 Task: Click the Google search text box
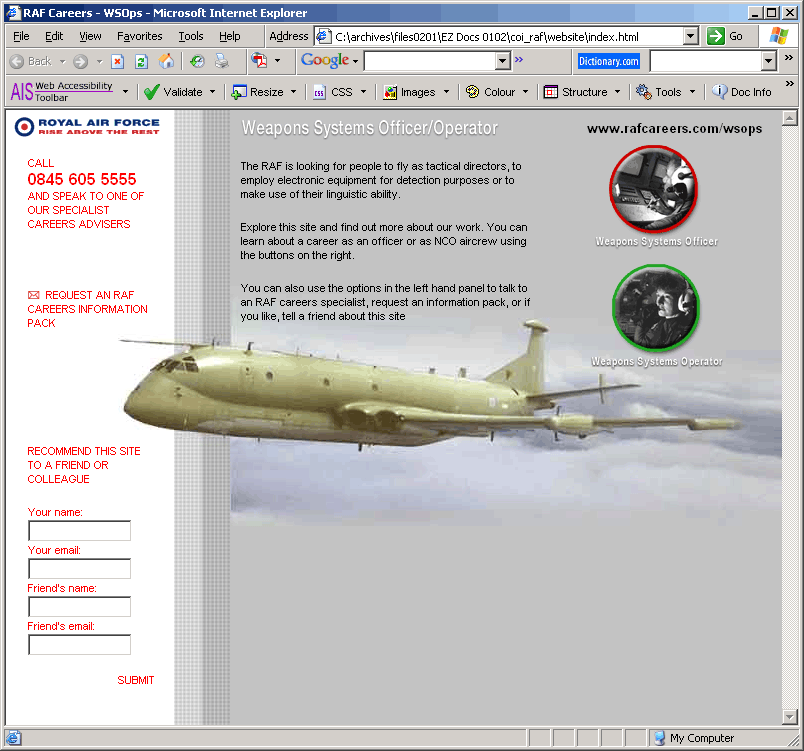click(430, 61)
